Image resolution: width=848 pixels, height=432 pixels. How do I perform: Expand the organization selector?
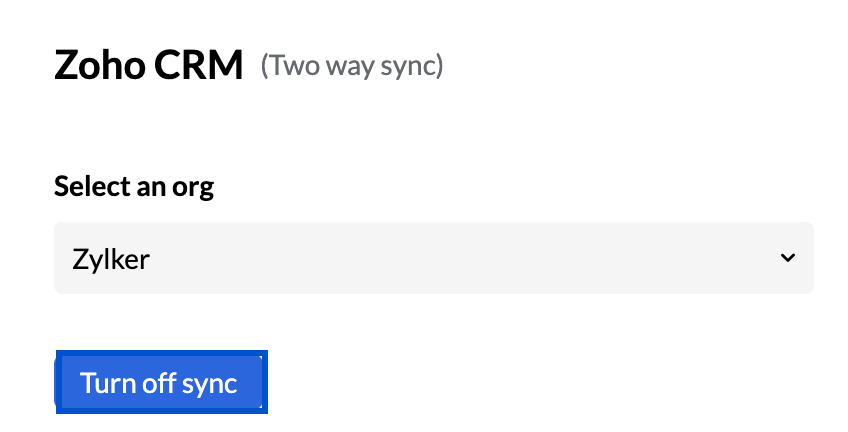point(434,258)
